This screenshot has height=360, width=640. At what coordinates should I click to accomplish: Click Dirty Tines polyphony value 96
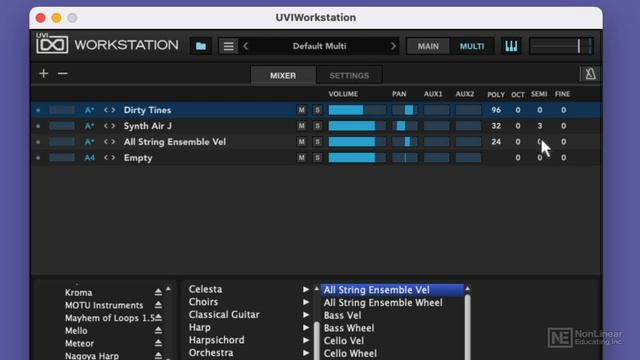496,110
